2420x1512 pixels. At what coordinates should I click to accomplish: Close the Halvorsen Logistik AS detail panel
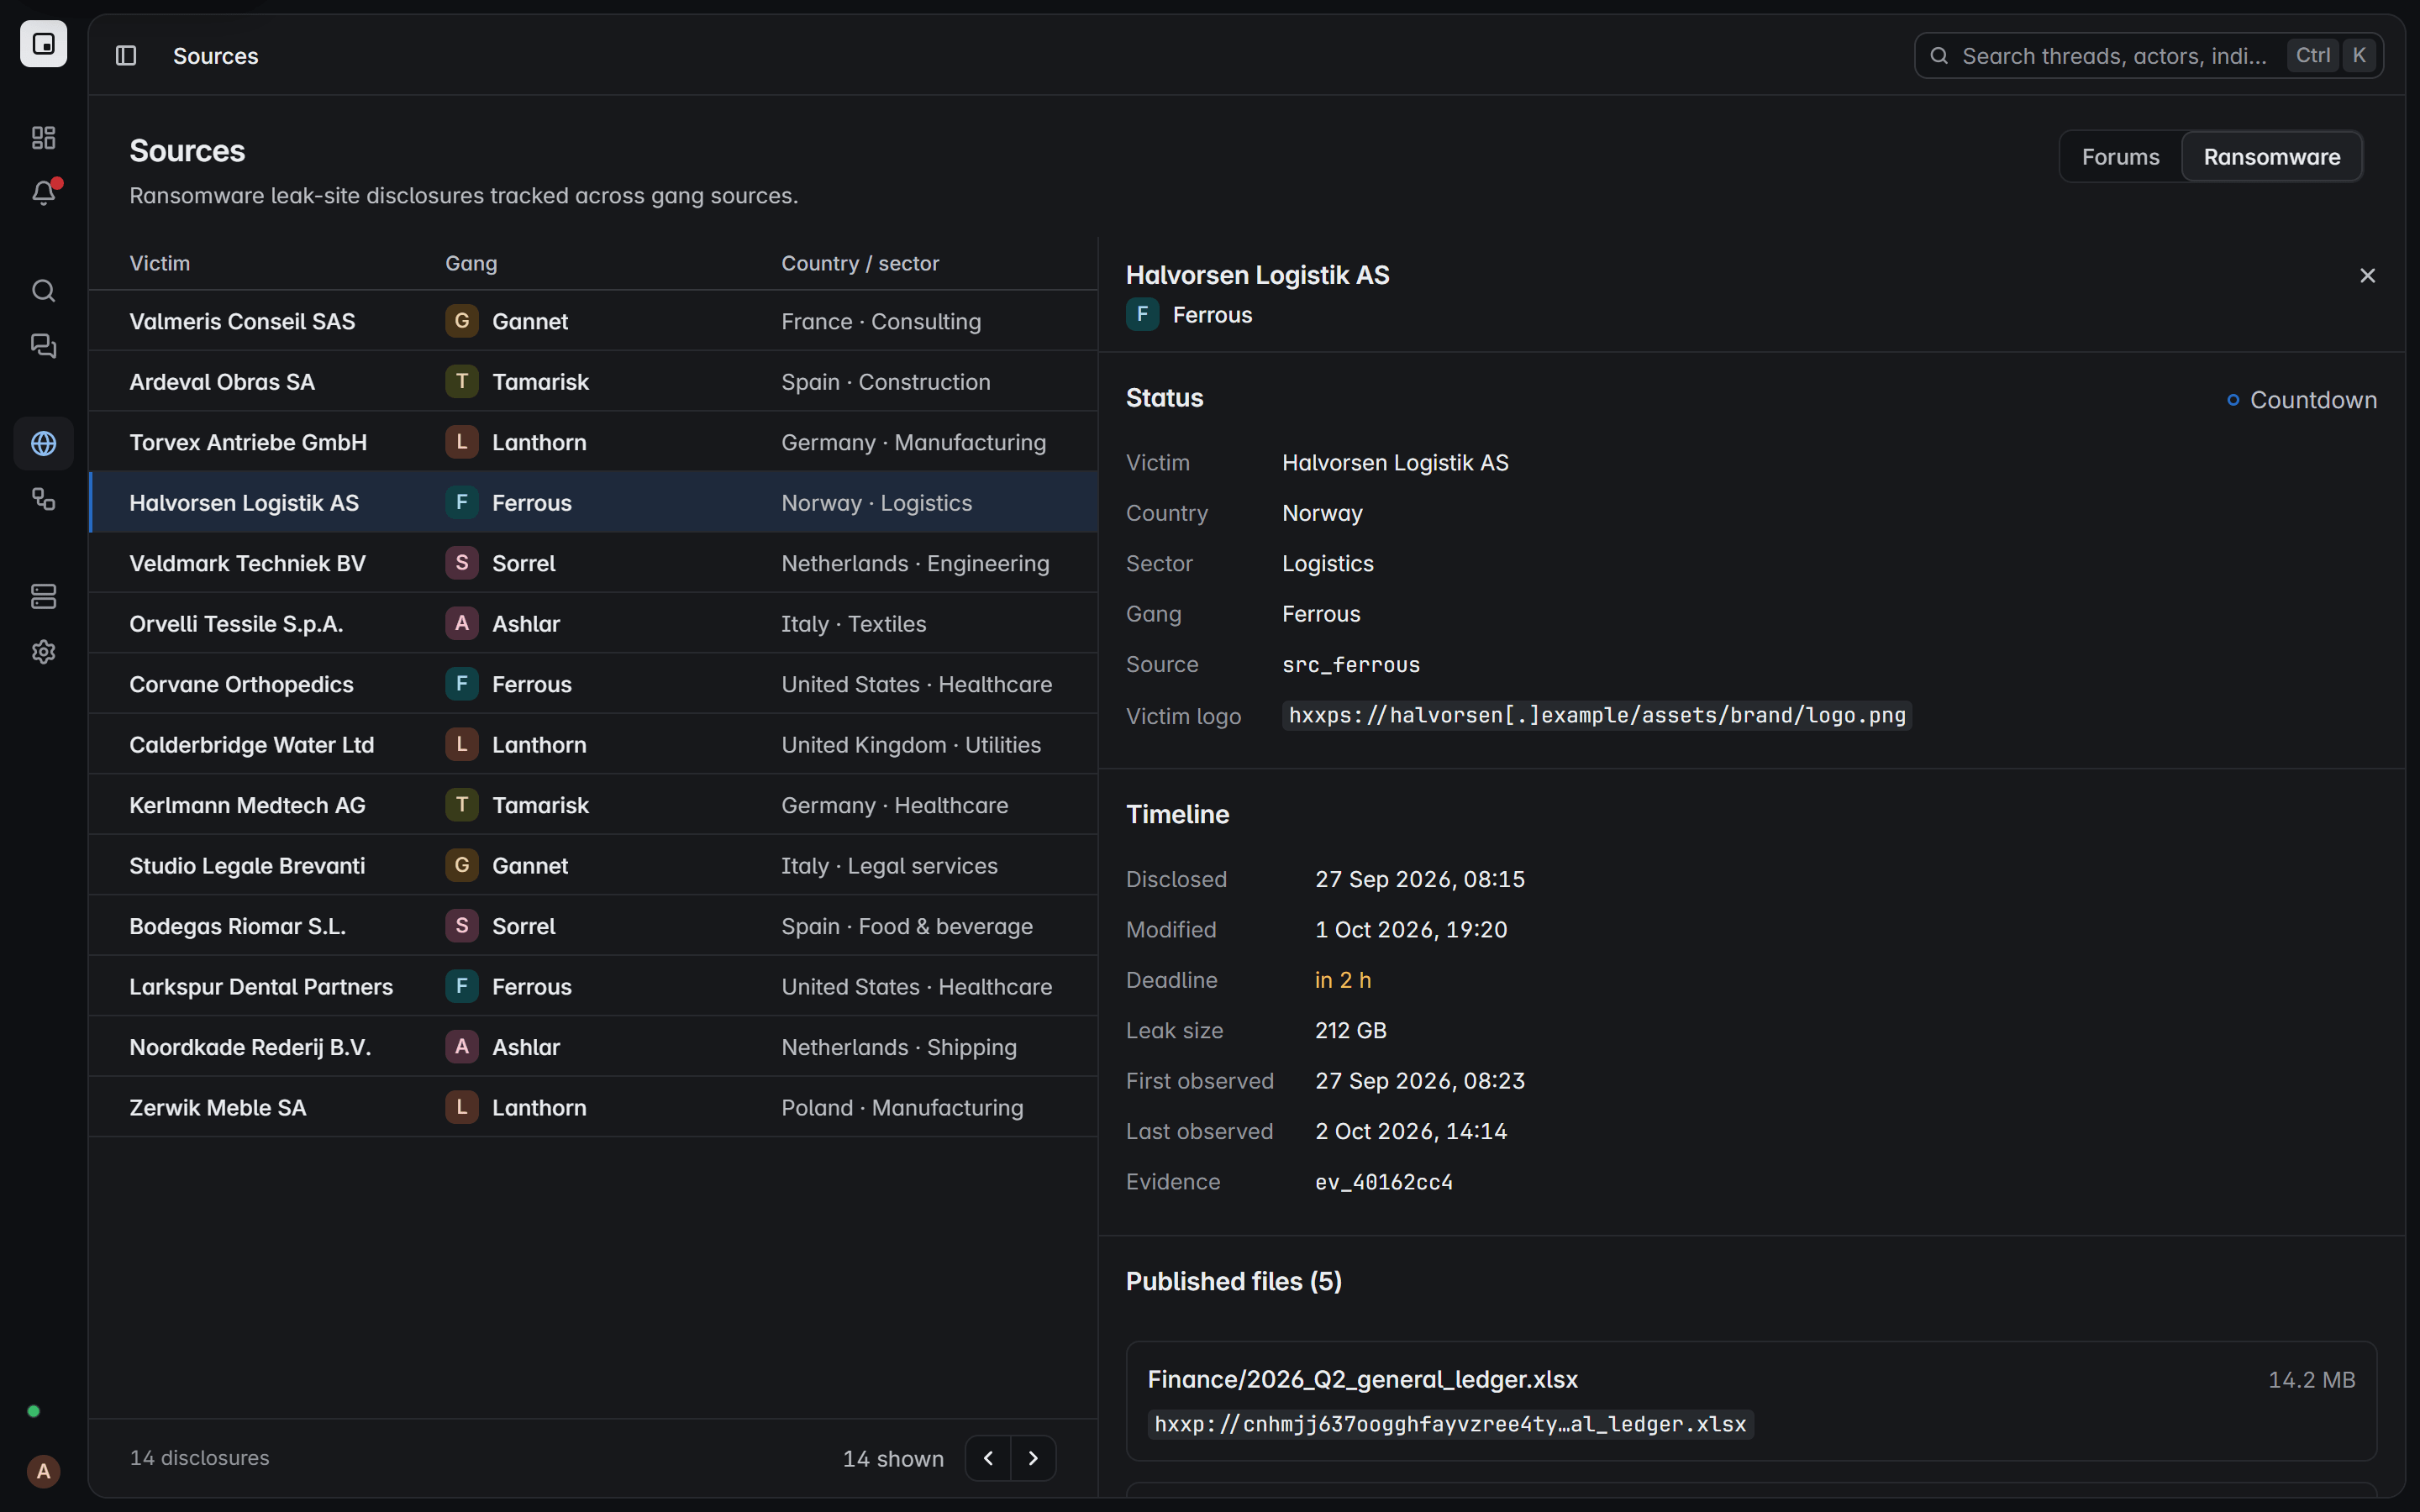click(x=2367, y=275)
